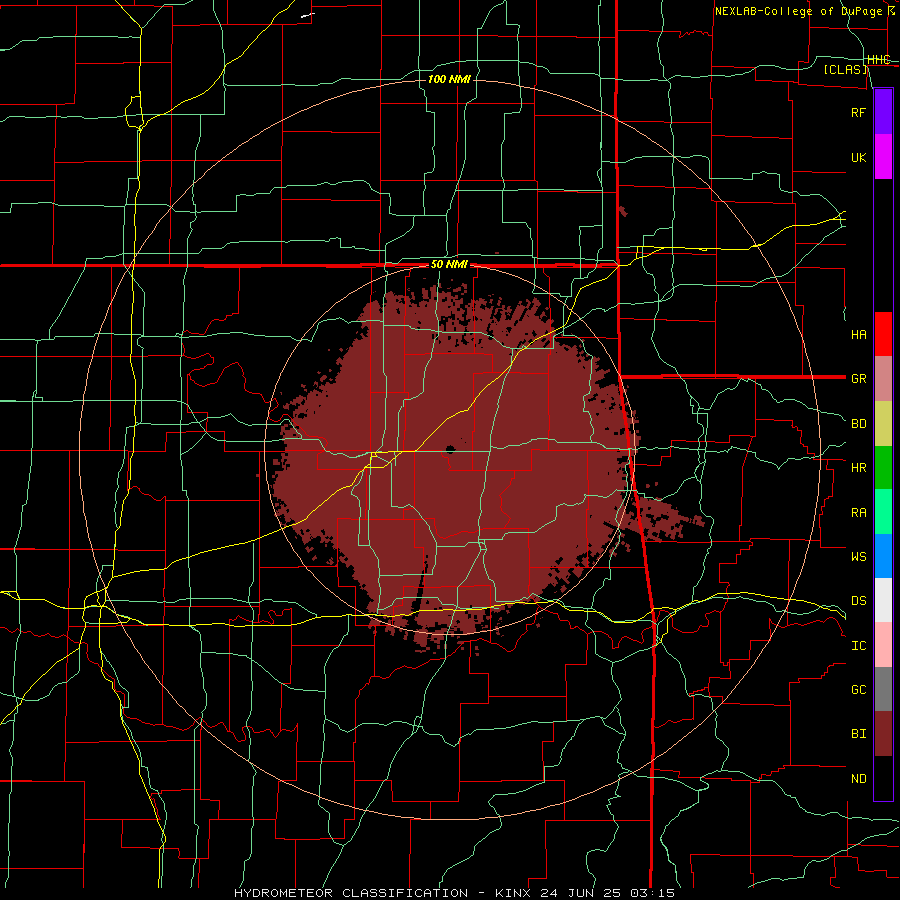
Task: Click the HHC product label
Action: [x=879, y=60]
